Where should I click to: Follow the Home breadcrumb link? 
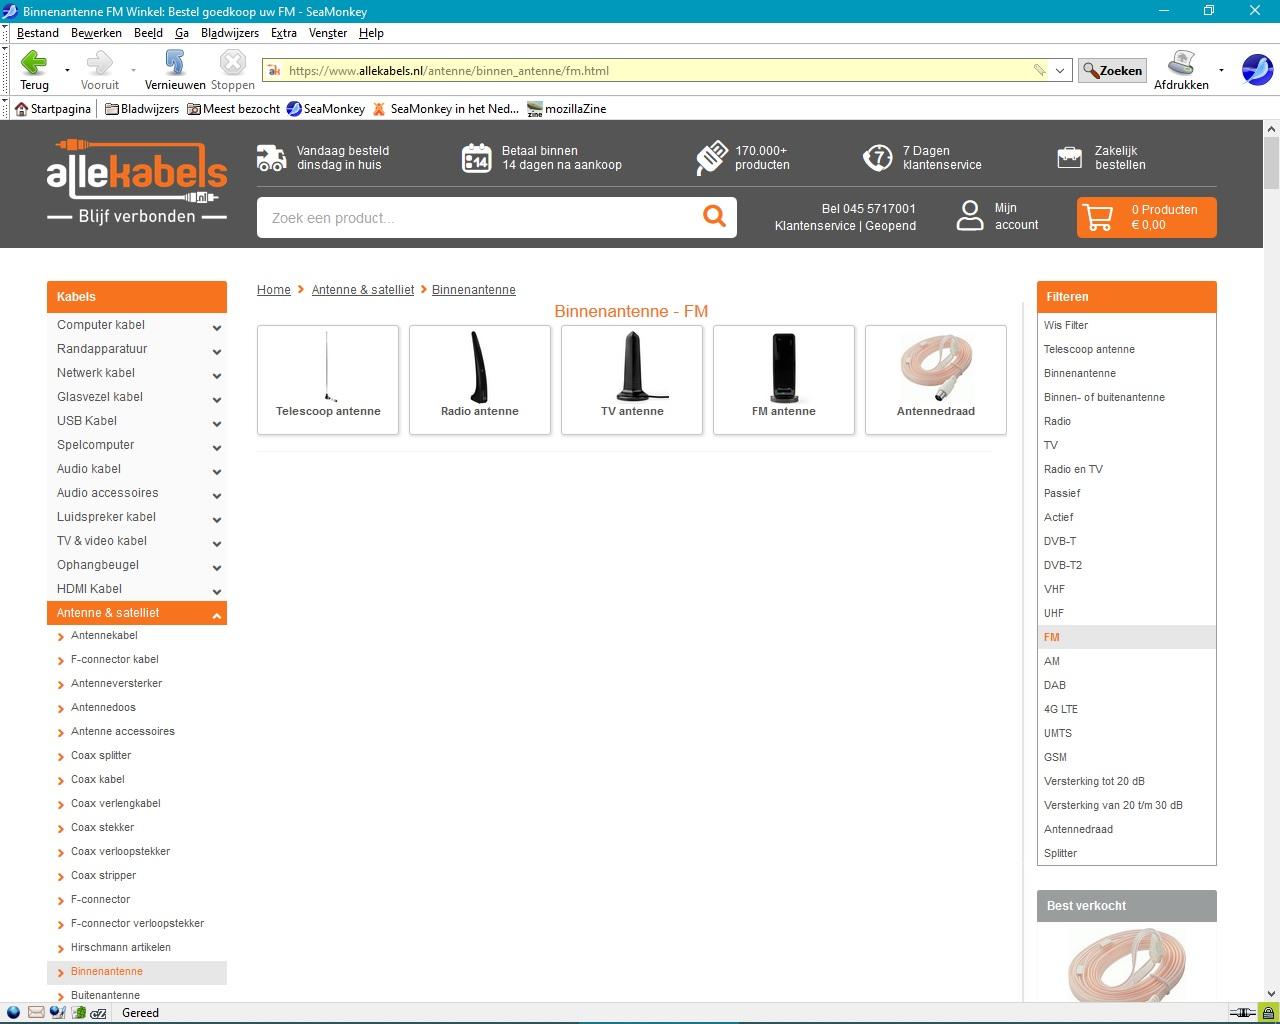tap(273, 289)
